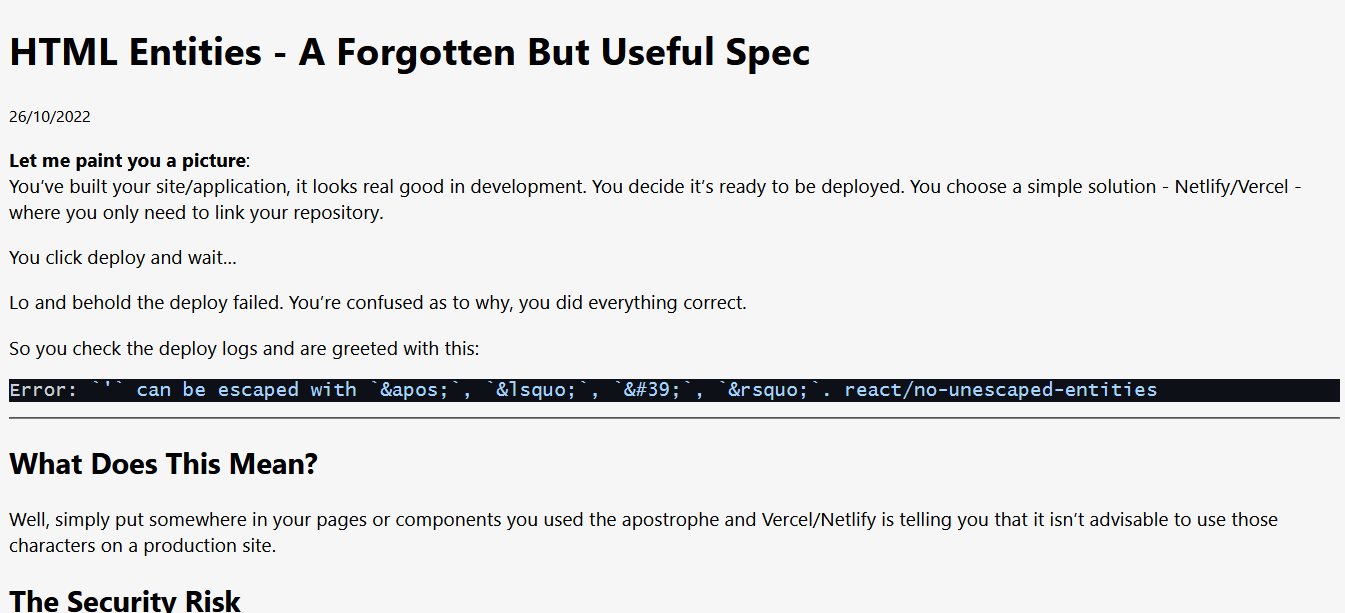
Task: Click the publication date 26/10/2022
Action: tap(50, 117)
